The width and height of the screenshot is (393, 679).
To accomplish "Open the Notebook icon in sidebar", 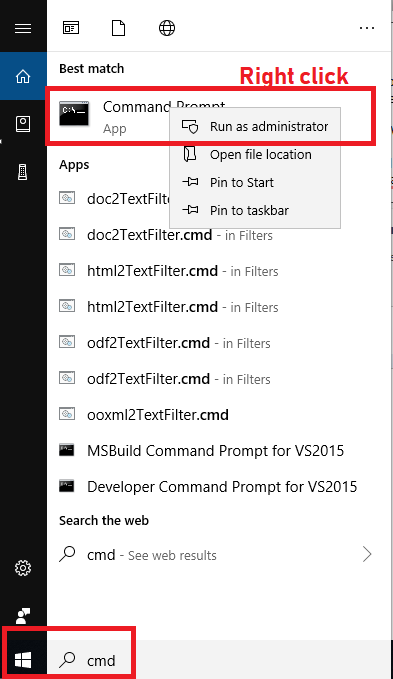I will coord(23,124).
